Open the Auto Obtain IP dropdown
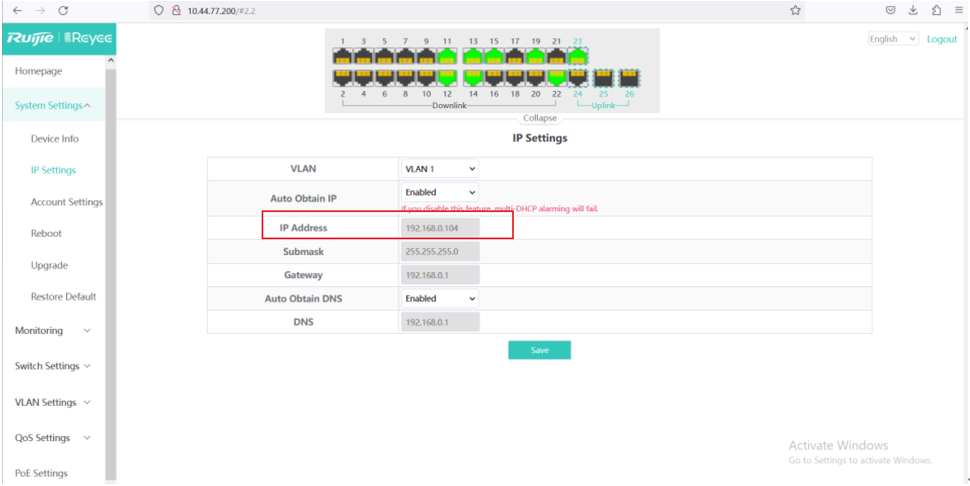970x486 pixels. pos(439,192)
